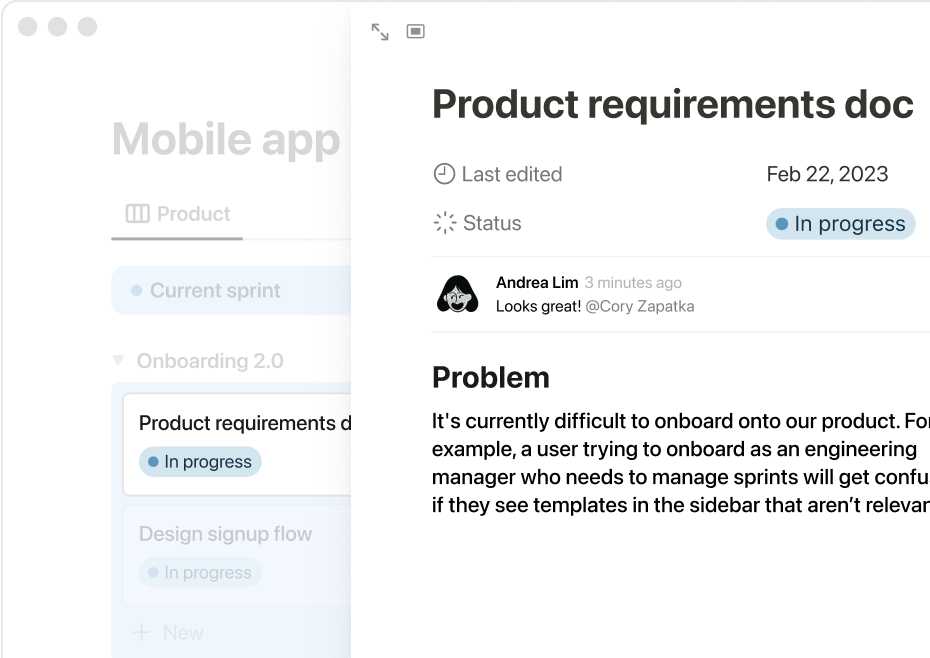Image resolution: width=930 pixels, height=658 pixels.
Task: Click the Feb 22, 2023 date value
Action: coord(827,174)
